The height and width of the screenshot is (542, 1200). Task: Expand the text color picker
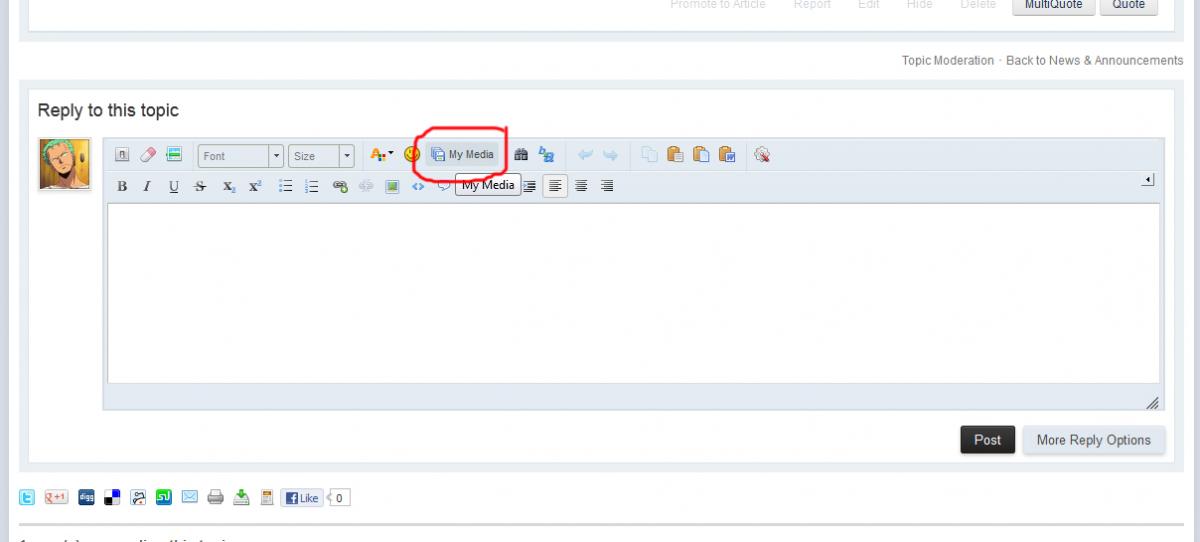coord(382,155)
